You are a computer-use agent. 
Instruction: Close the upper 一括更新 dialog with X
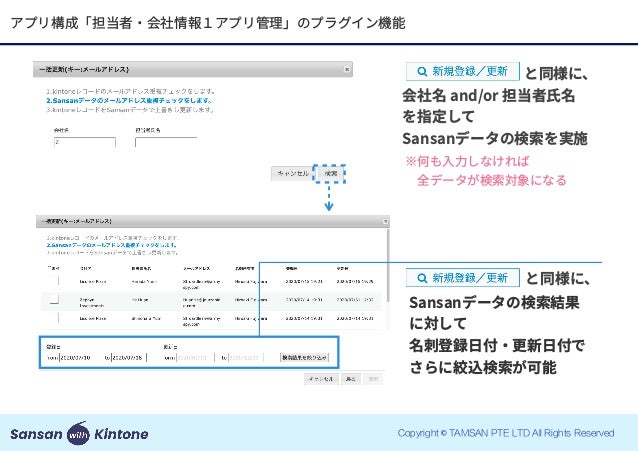[347, 70]
